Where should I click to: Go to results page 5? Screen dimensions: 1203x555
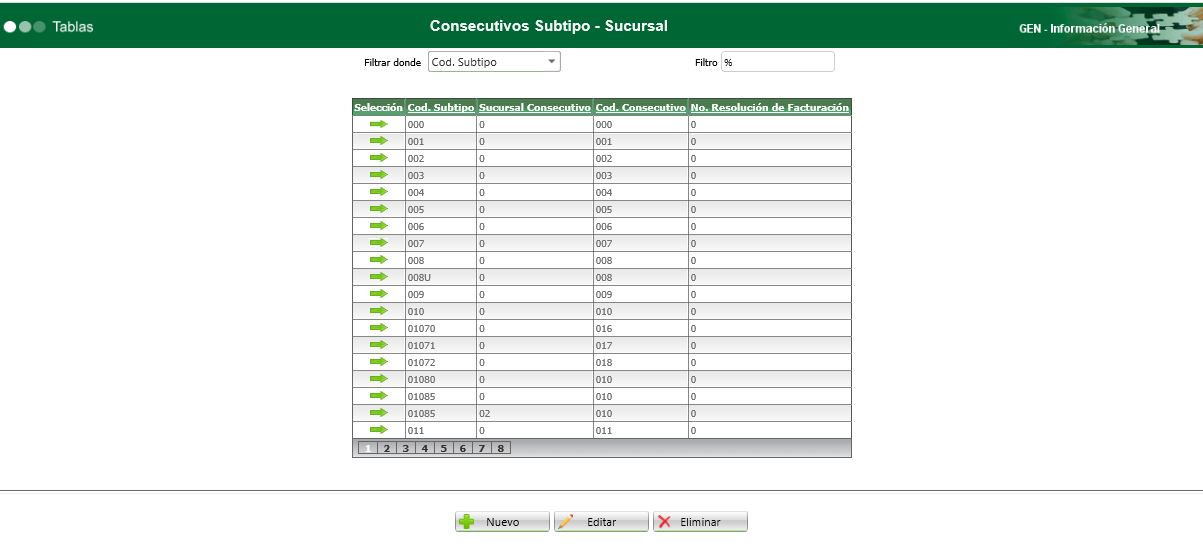pyautogui.click(x=444, y=448)
